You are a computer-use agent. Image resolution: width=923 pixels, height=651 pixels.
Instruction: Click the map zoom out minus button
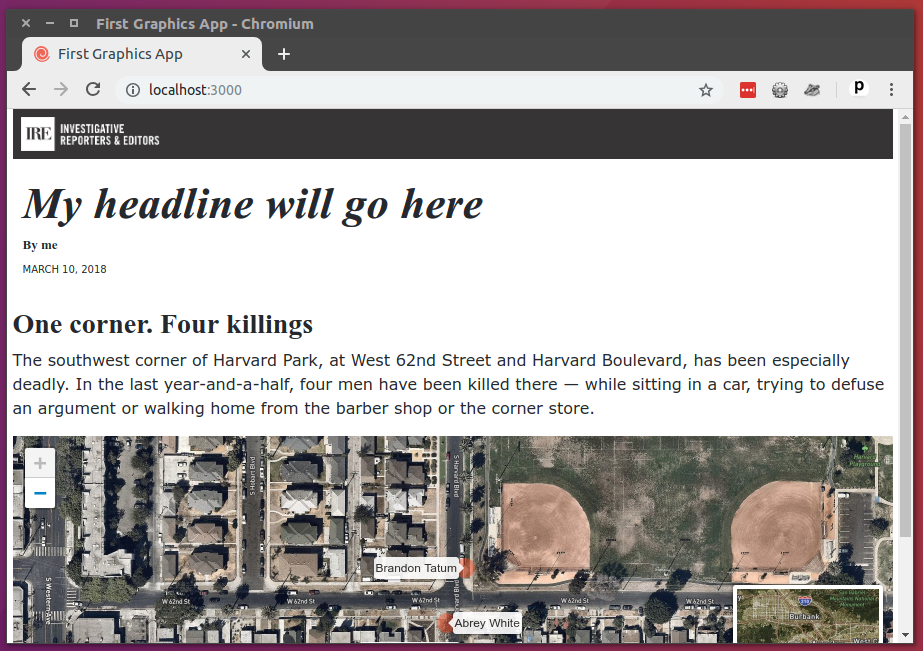40,493
